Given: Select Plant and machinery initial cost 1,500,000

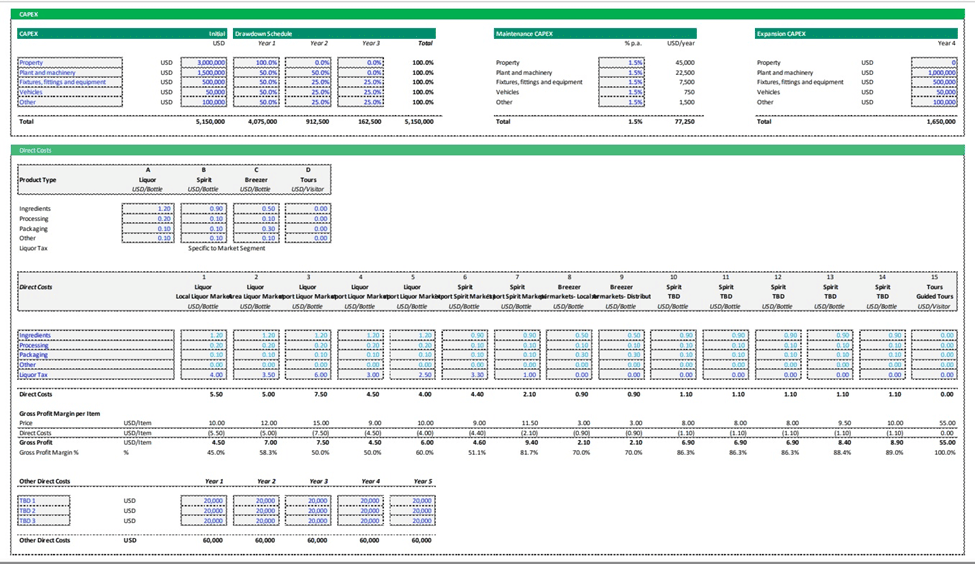Looking at the screenshot, I should pos(203,73).
